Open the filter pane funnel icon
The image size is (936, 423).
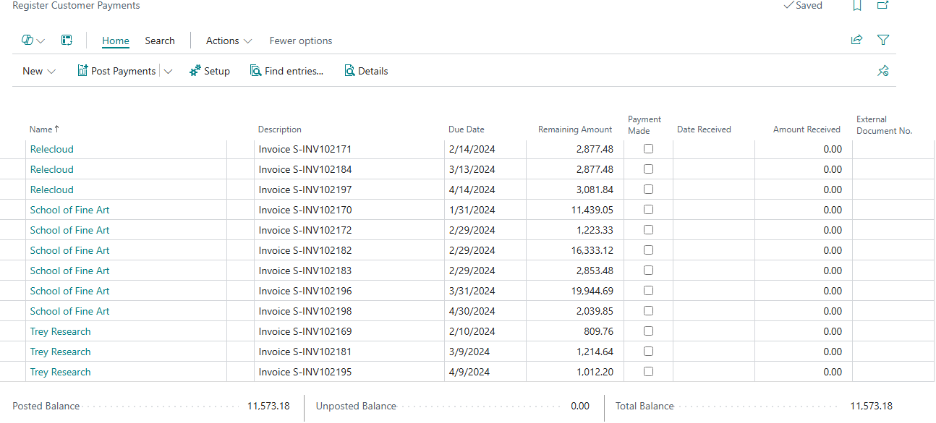(x=883, y=41)
